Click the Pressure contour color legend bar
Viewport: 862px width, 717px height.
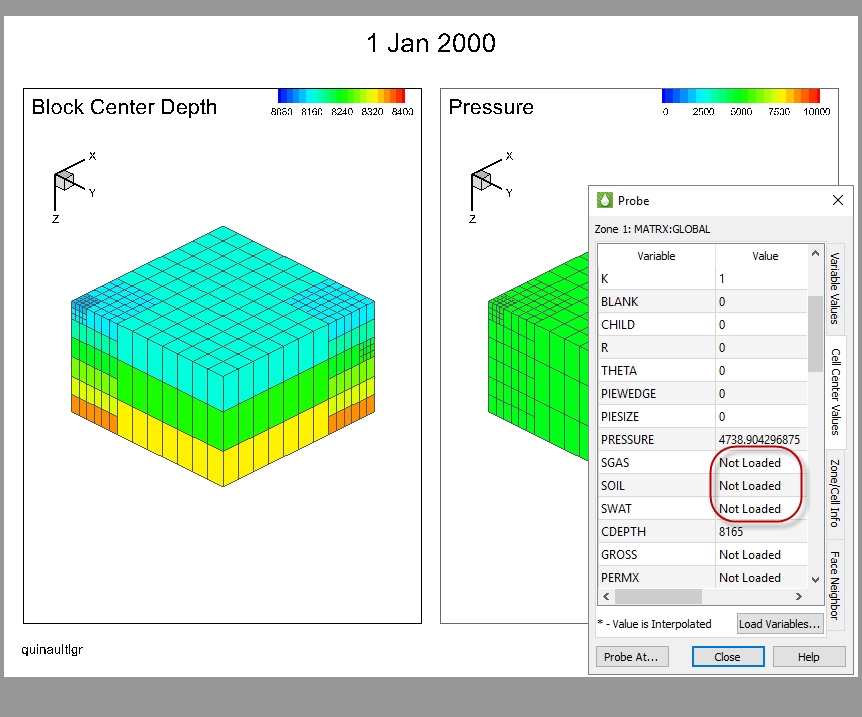[740, 96]
